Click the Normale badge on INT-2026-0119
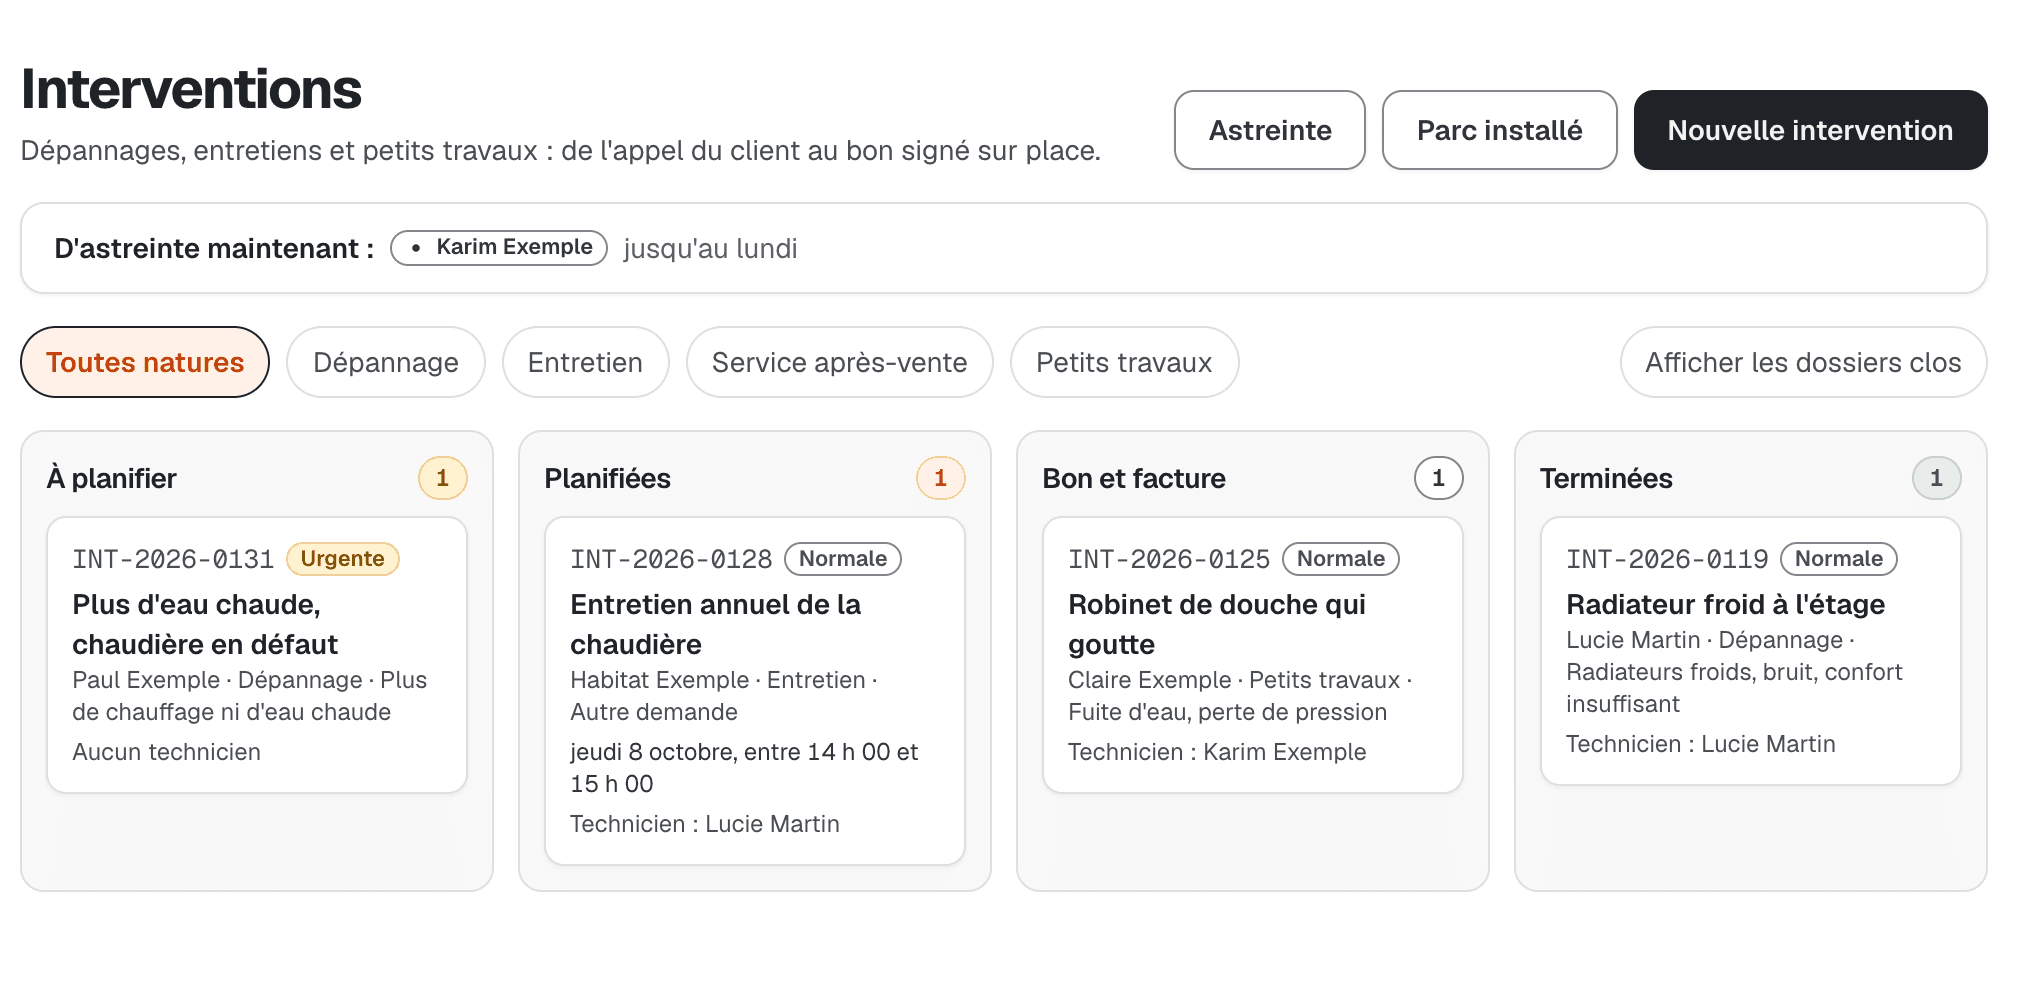Screen dimensions: 2044x1000 coord(1839,559)
